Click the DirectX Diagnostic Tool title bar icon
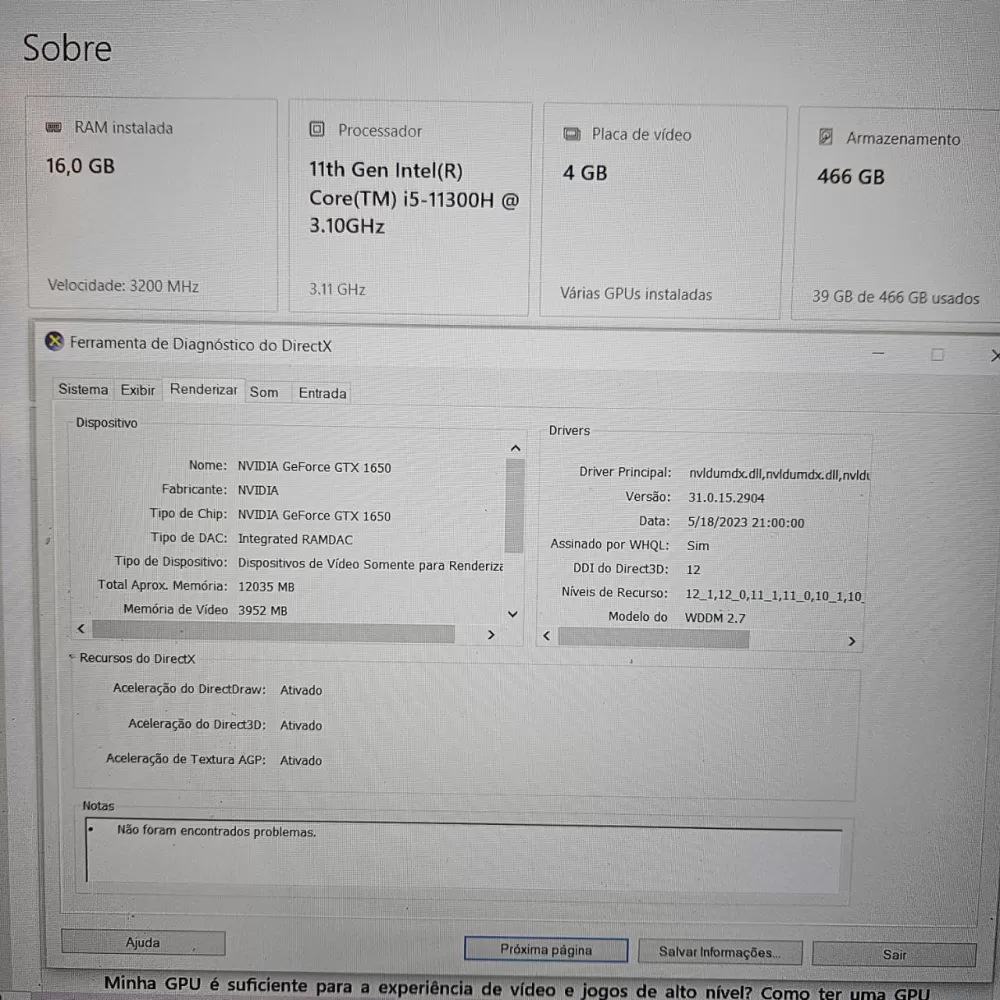The height and width of the screenshot is (1000, 1000). click(x=55, y=344)
